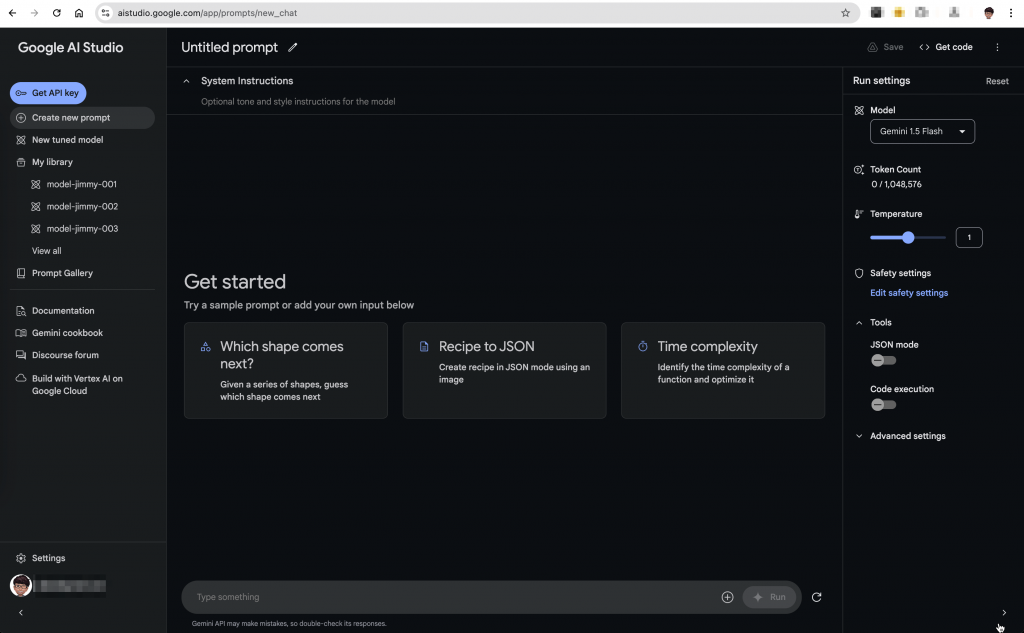Click the Chrome profile avatar in toolbar
The image size is (1024, 633).
[989, 13]
